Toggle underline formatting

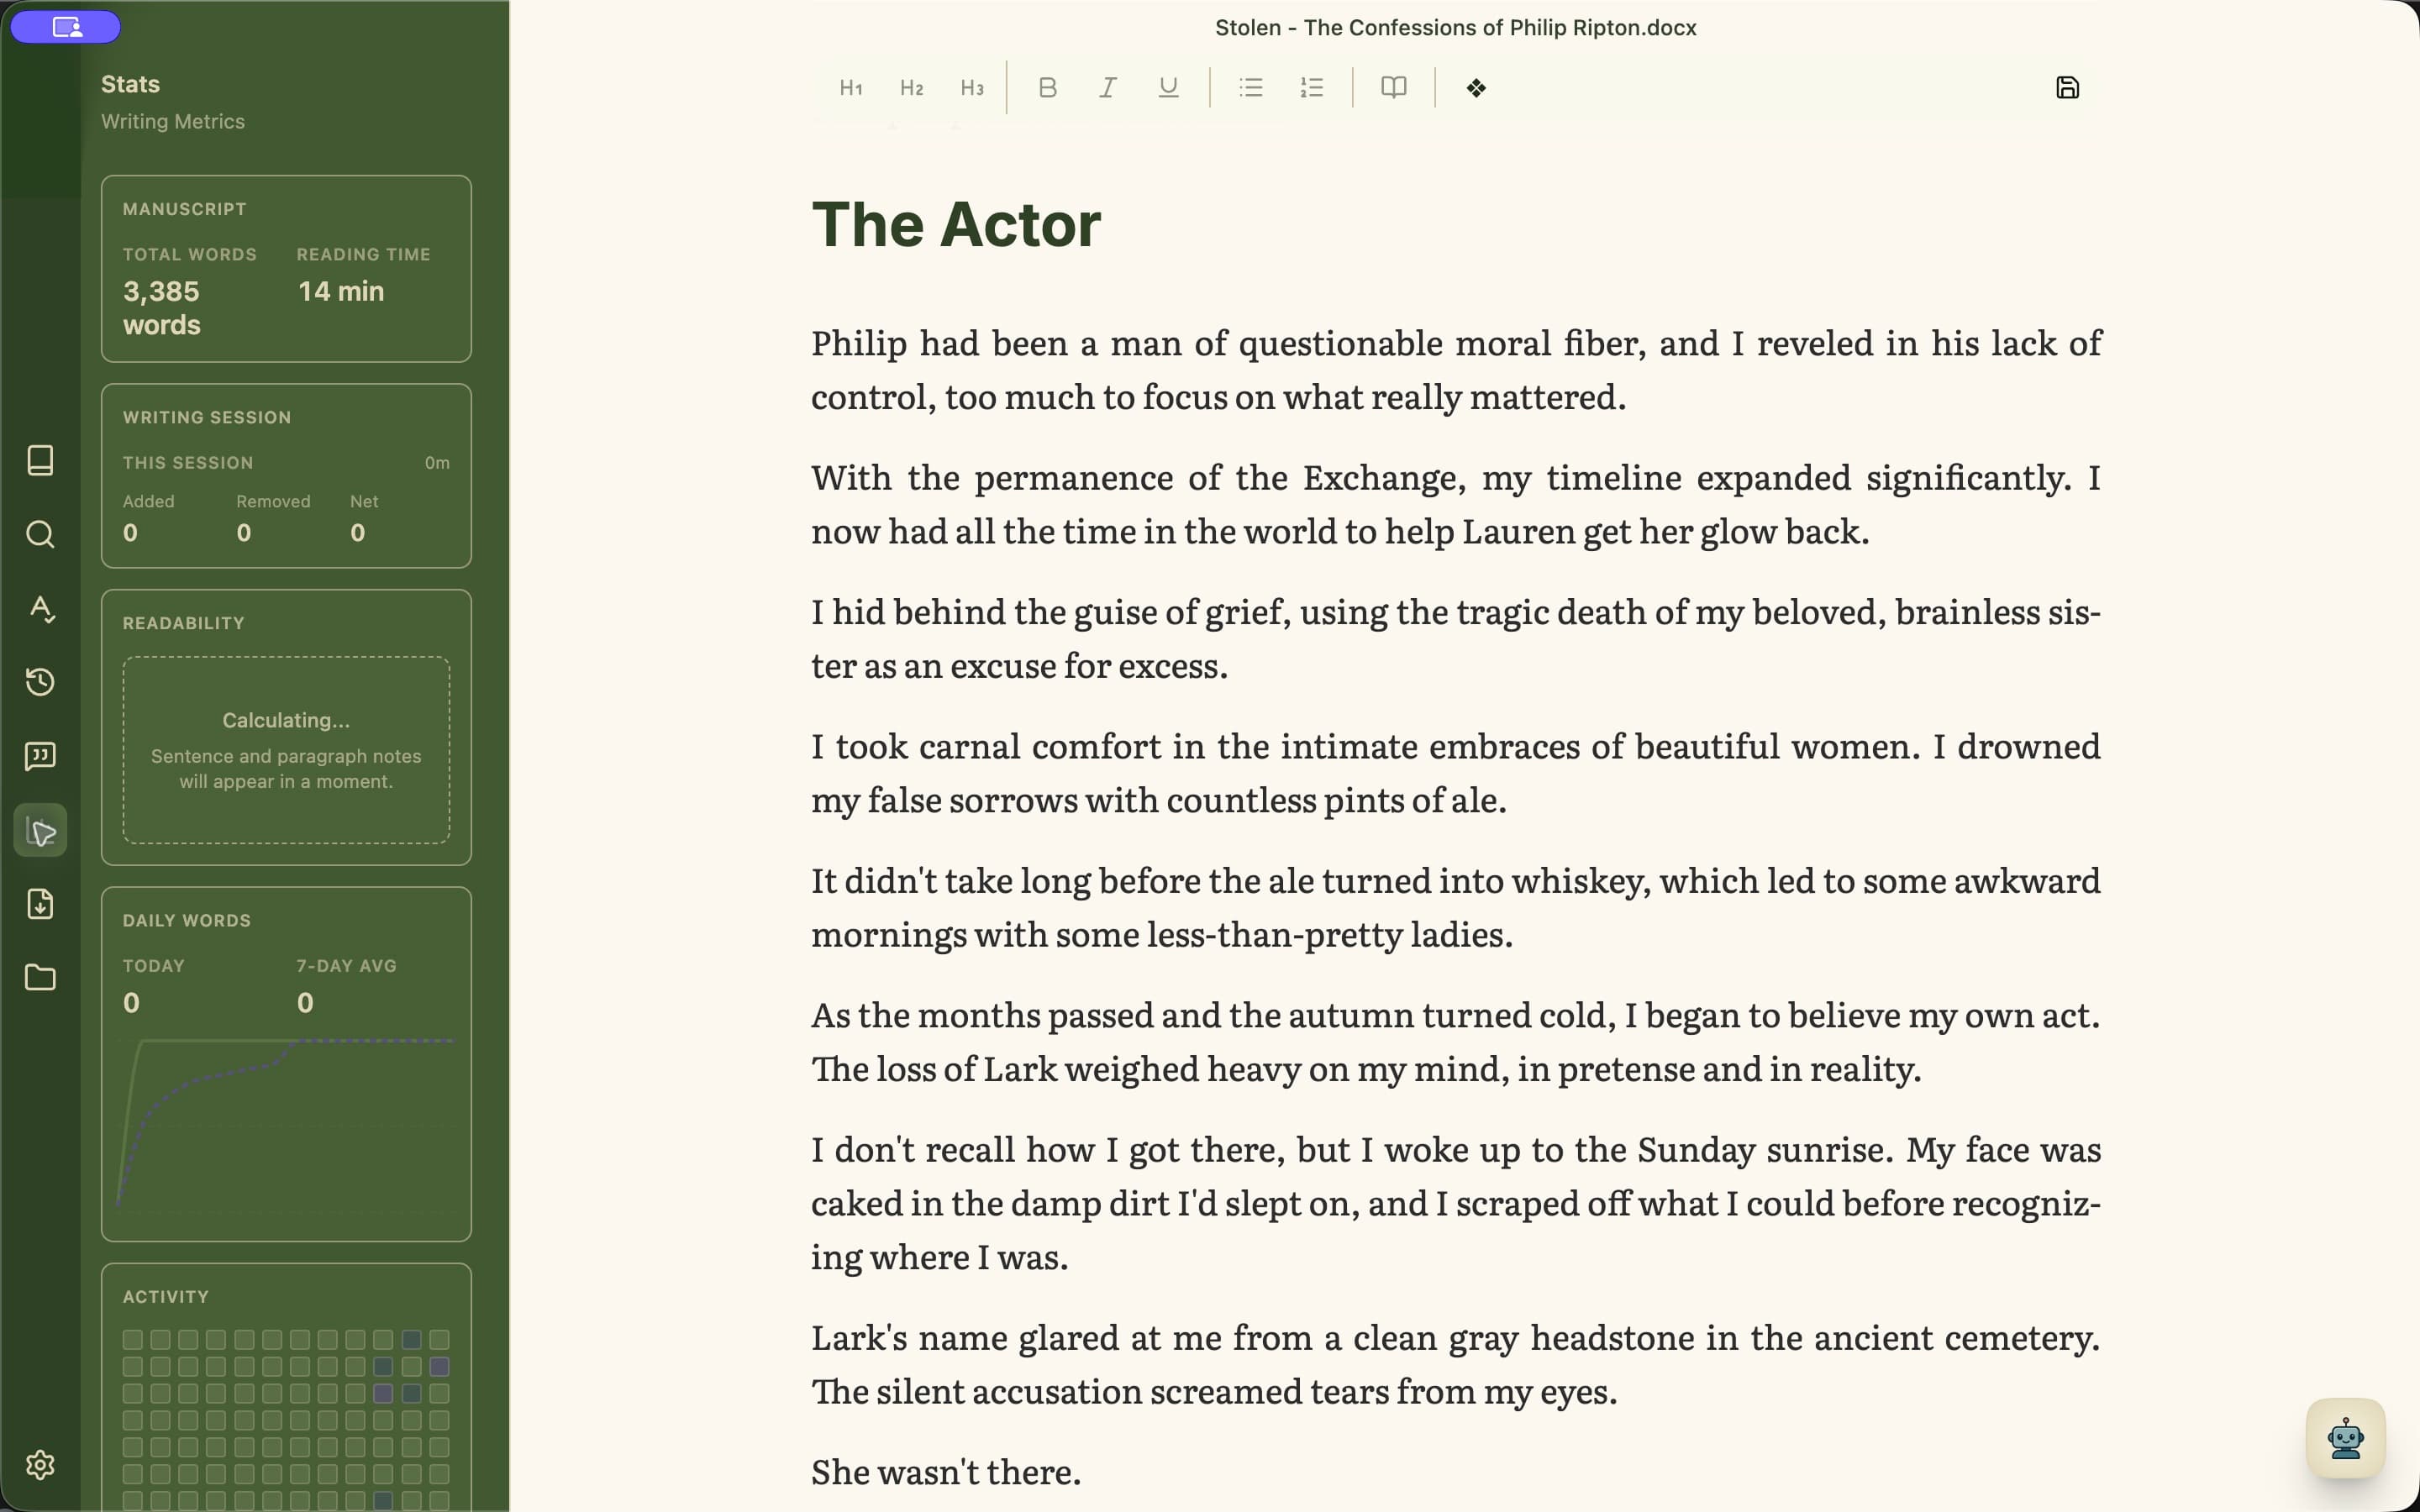pos(1168,88)
